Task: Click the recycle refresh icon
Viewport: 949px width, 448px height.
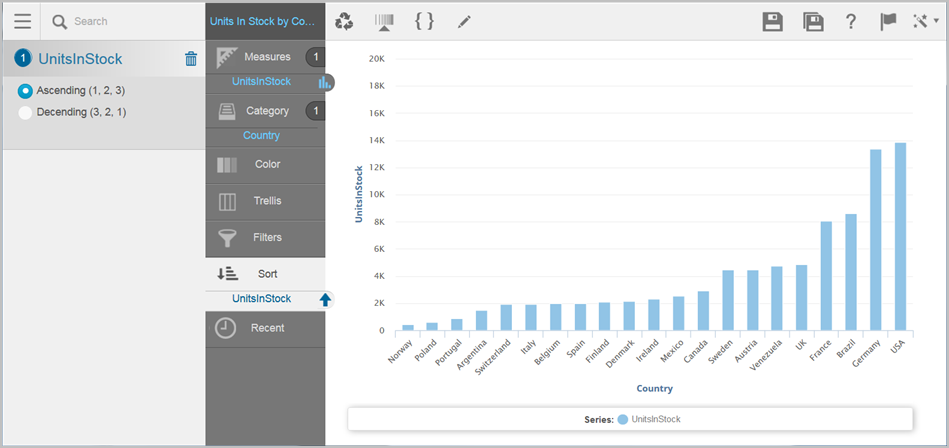Action: pyautogui.click(x=344, y=21)
